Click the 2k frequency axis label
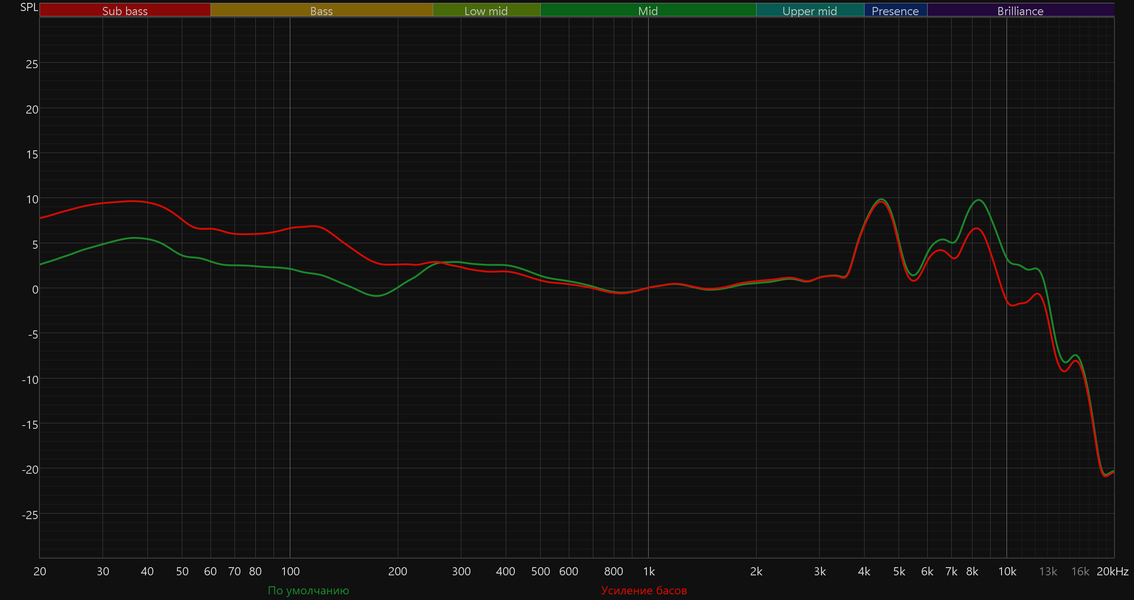The image size is (1134, 600). tap(756, 571)
